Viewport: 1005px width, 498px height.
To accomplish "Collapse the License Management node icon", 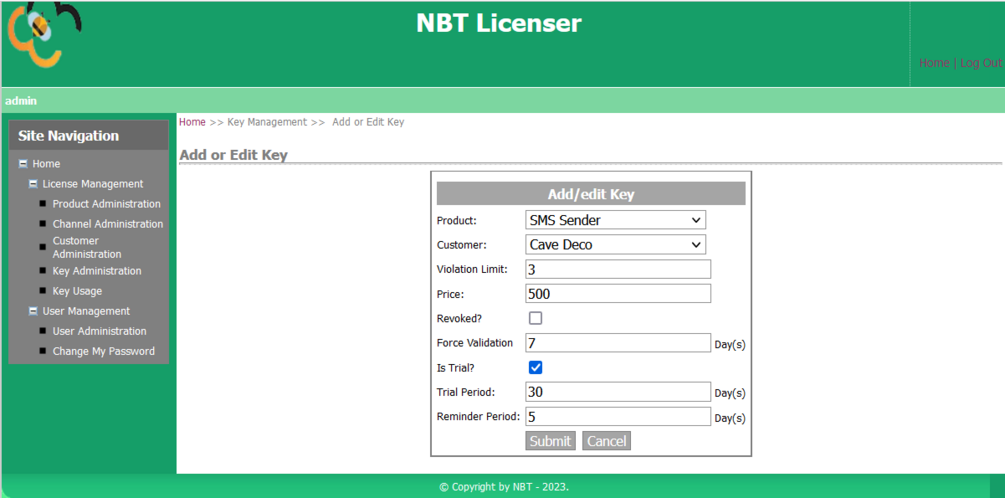I will [33, 184].
